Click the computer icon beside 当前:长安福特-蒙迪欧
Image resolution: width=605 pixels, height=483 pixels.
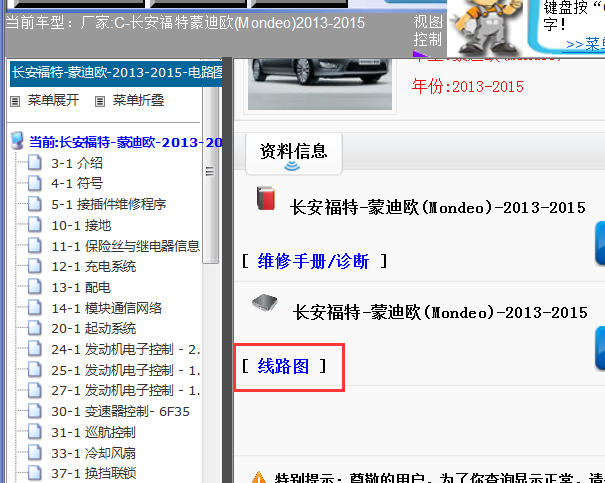pos(17,141)
